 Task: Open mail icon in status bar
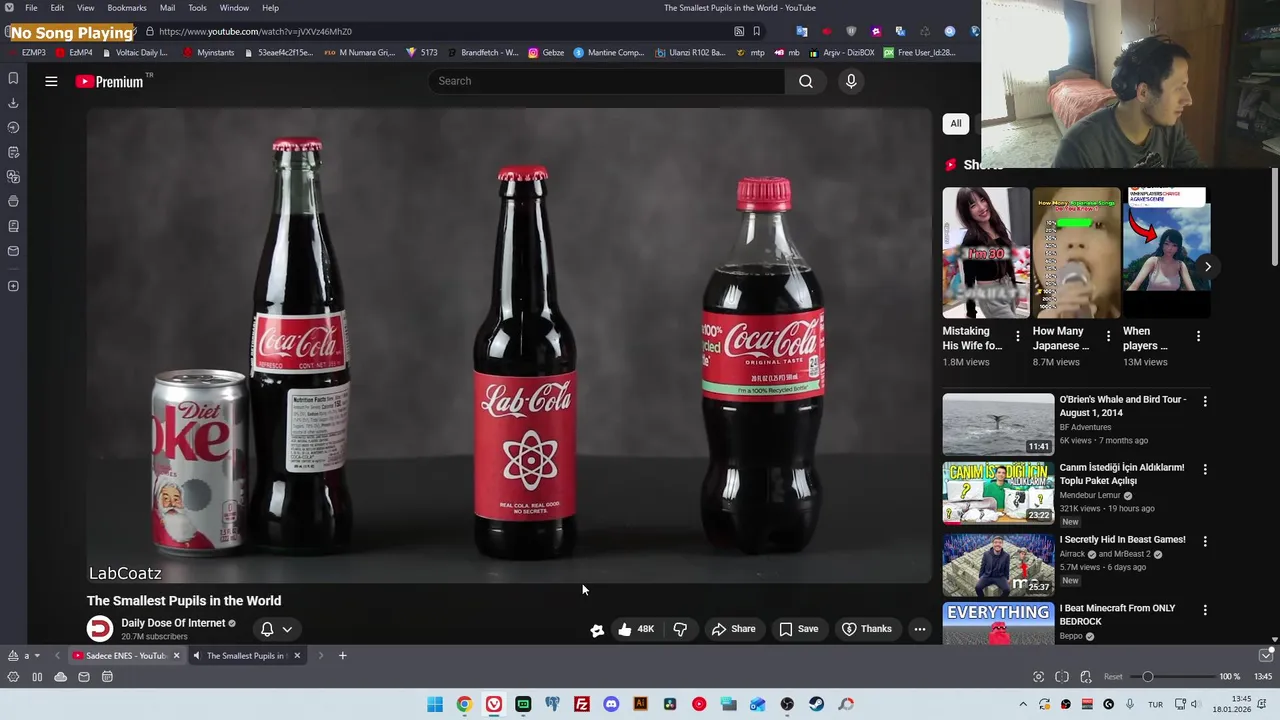[84, 677]
